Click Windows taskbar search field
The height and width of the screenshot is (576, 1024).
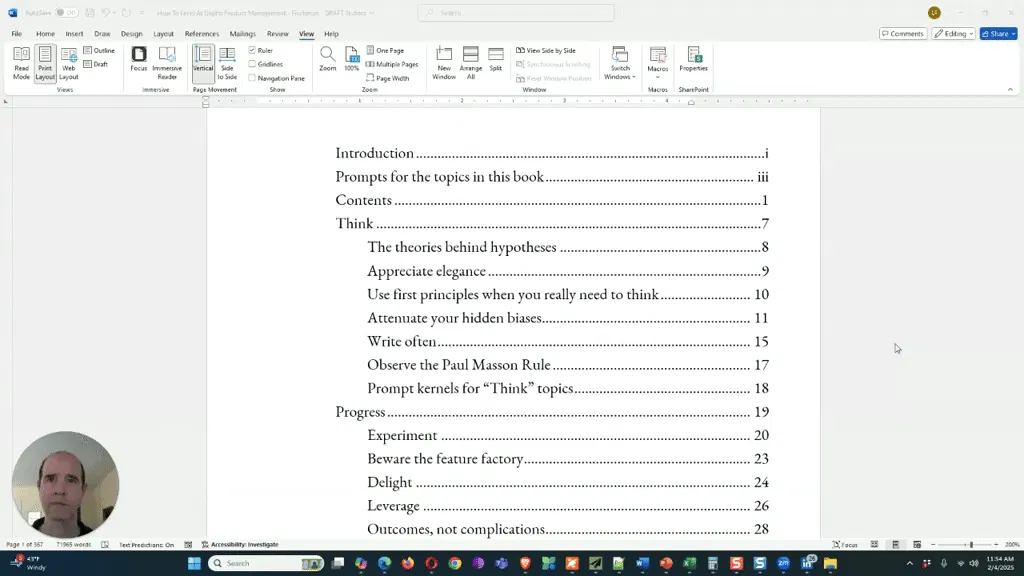pyautogui.click(x=266, y=563)
